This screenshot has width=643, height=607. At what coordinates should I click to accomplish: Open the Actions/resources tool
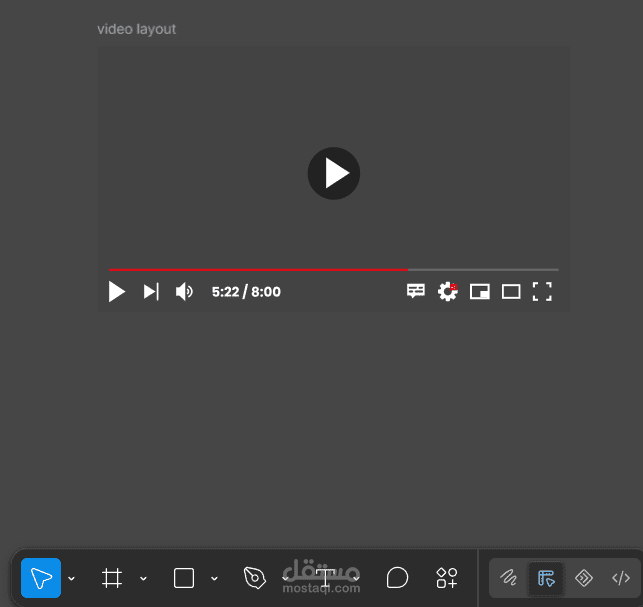447,577
